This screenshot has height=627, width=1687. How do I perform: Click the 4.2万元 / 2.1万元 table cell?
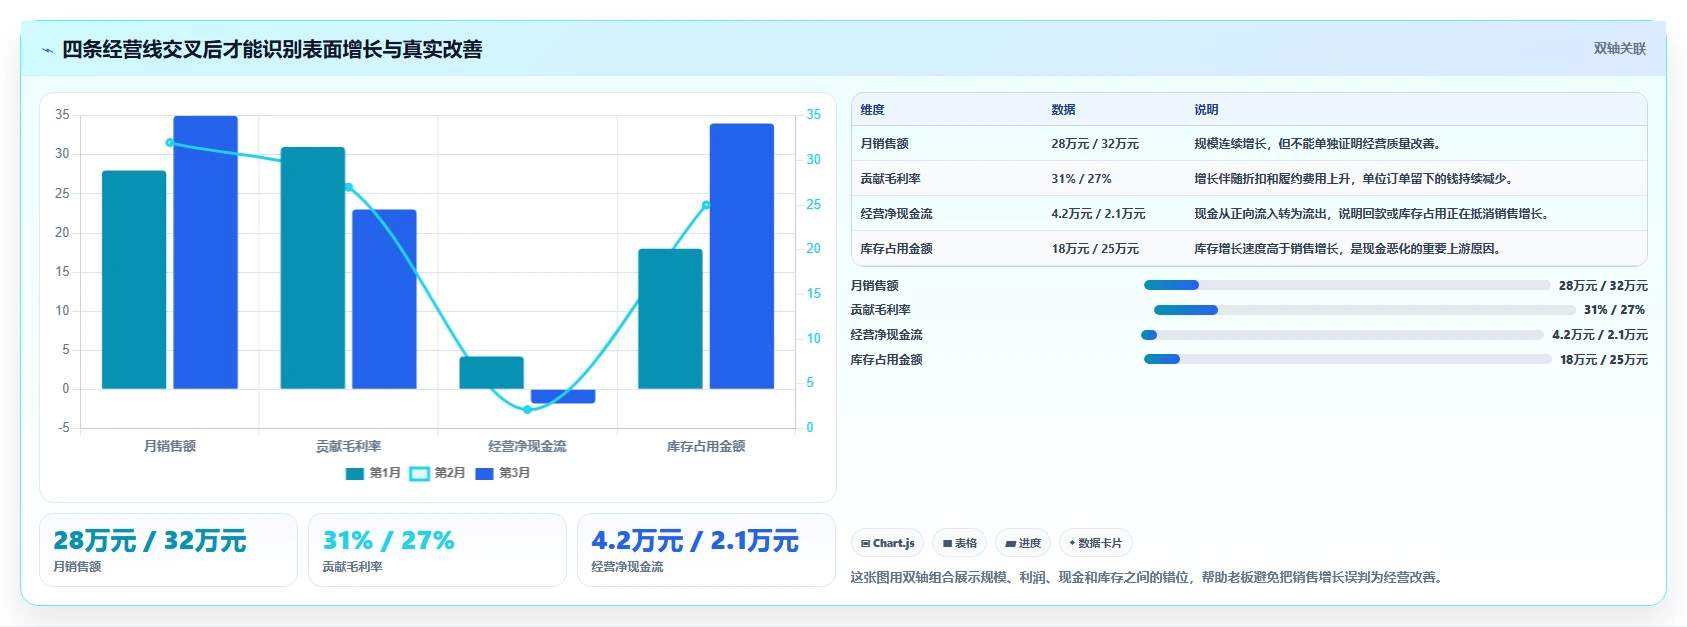coord(1098,214)
